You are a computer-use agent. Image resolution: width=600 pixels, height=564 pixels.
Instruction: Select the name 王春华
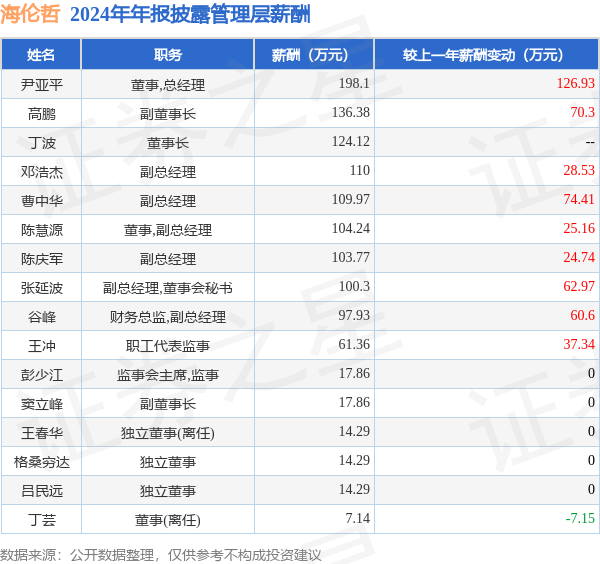tap(41, 433)
